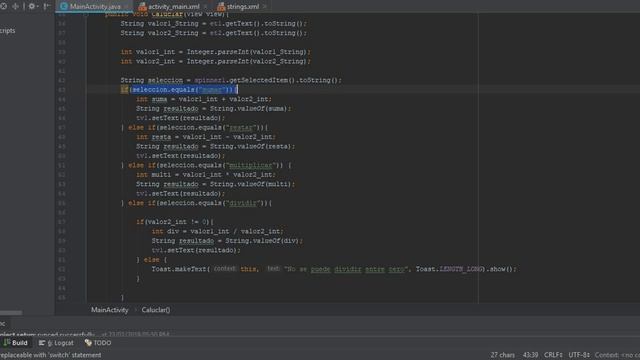This screenshot has width=640, height=360.
Task: Open the strings.xml tab
Action: pos(242,7)
